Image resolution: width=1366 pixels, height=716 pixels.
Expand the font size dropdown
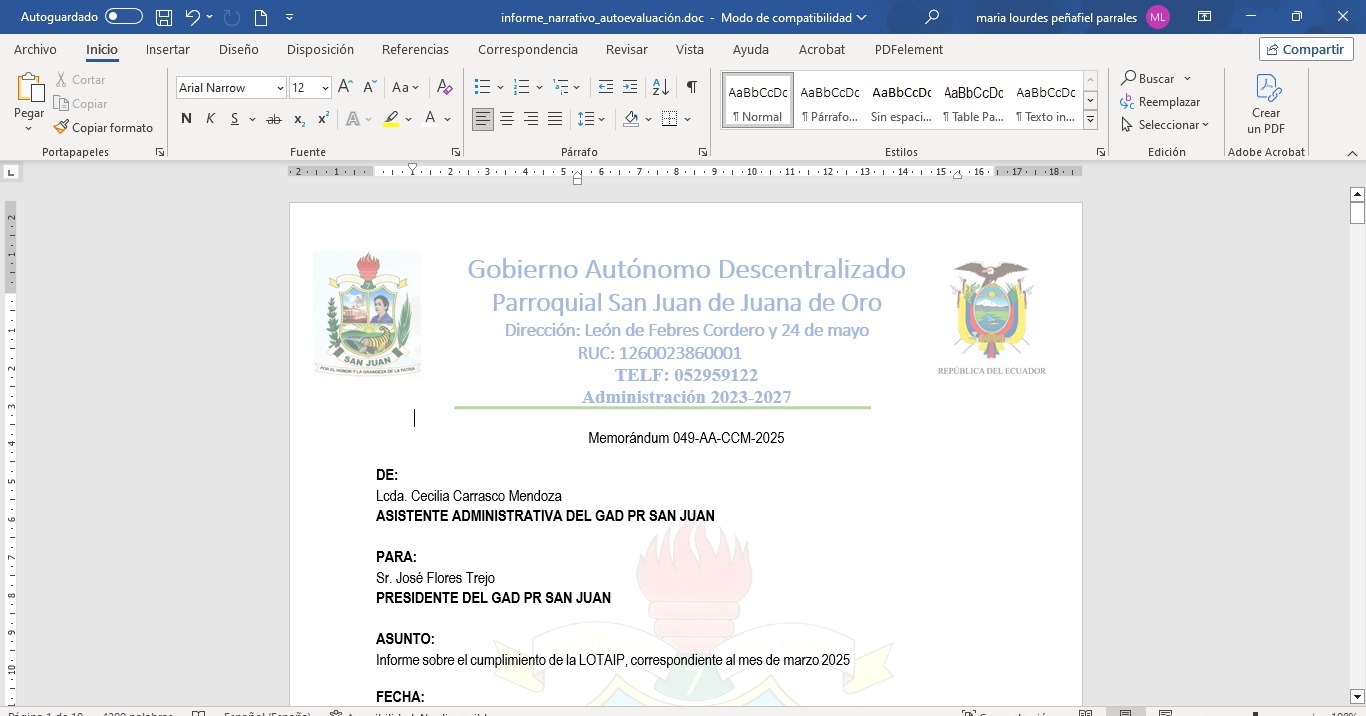325,88
